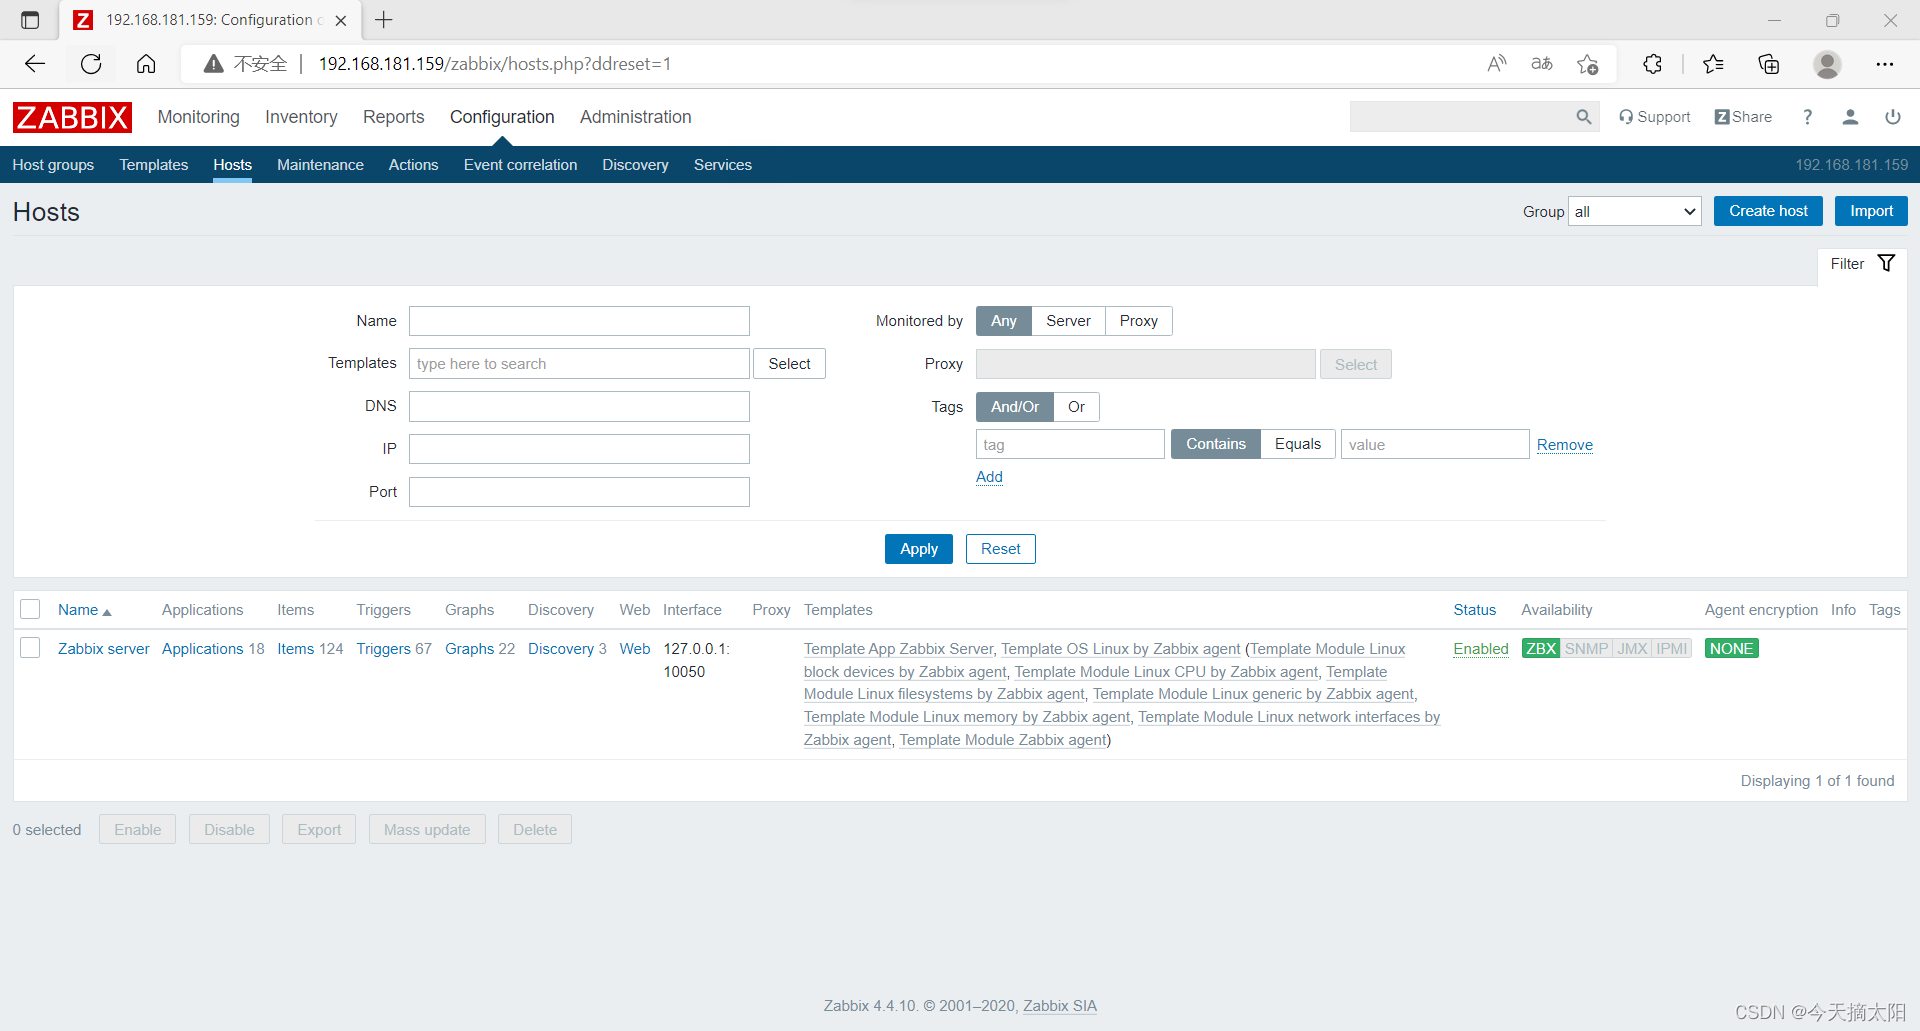
Task: Open Template App Zabbix Server link
Action: [899, 649]
